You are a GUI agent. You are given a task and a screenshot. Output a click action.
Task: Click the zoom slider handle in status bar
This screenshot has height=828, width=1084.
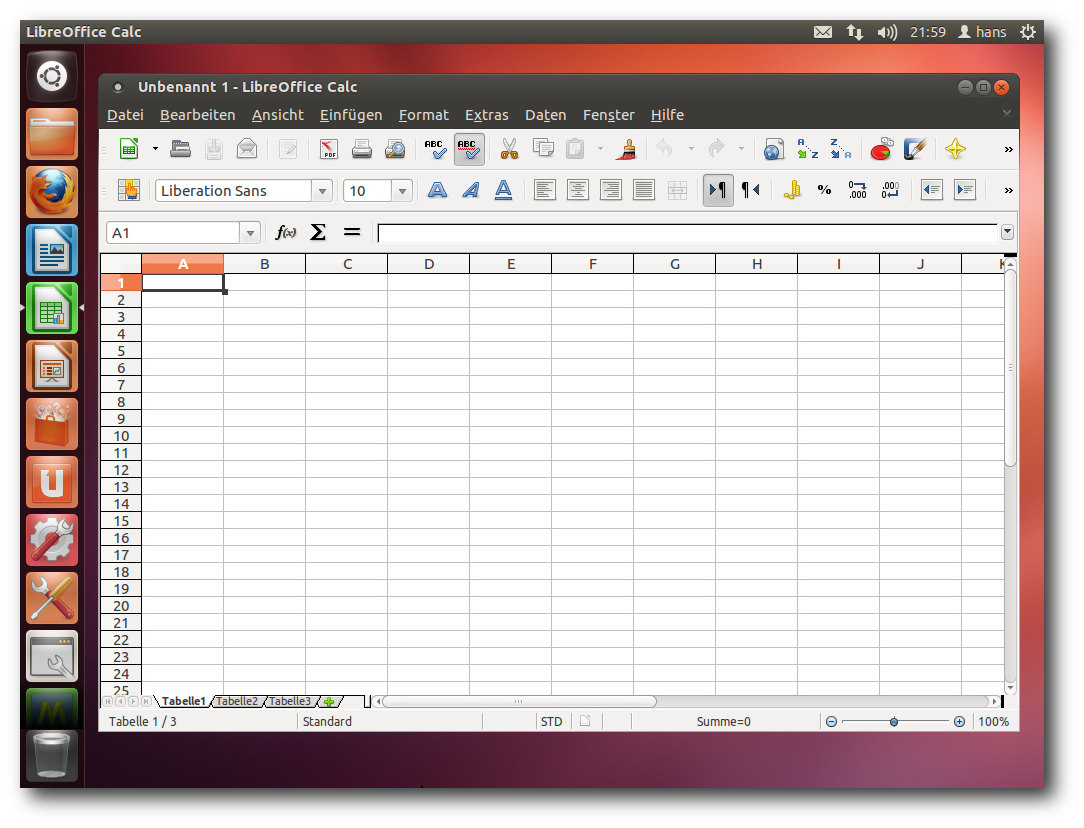point(894,722)
